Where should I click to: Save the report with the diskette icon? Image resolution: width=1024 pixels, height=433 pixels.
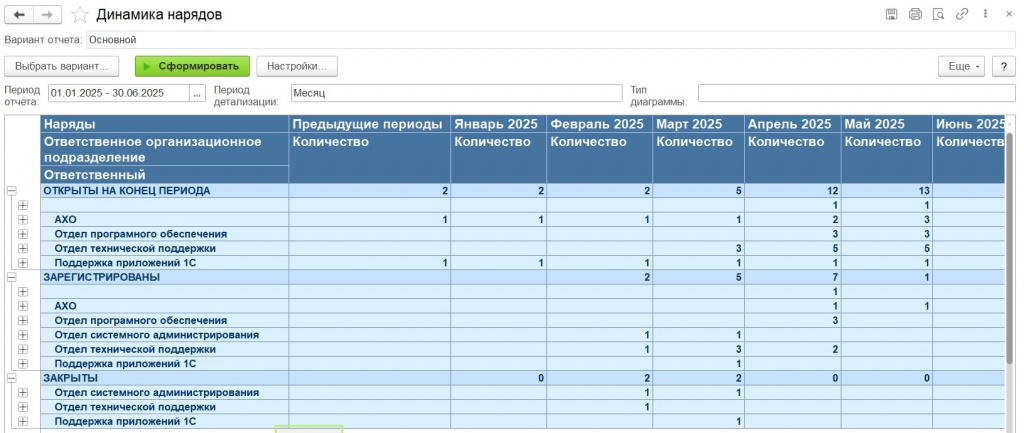coord(891,14)
